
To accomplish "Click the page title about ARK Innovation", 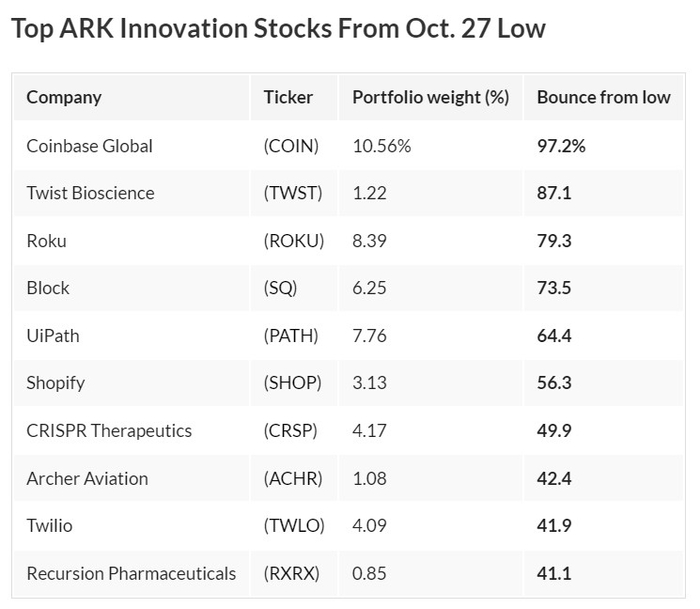I will coord(278,28).
